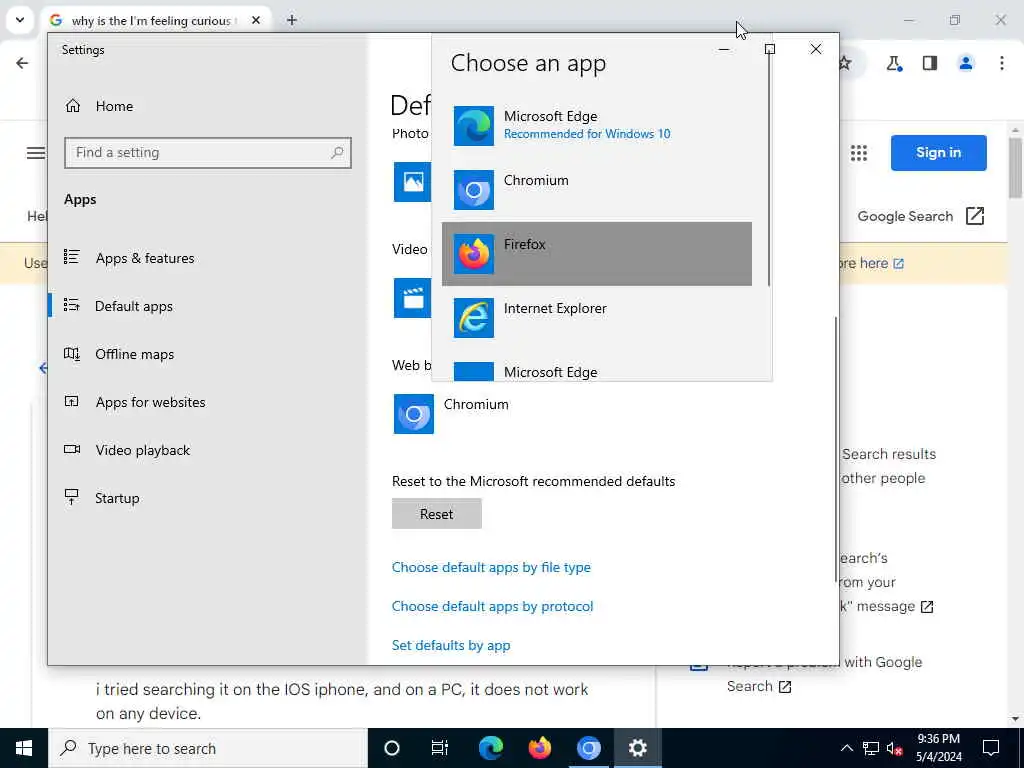Open Video playback settings
This screenshot has width=1024, height=768.
point(127,450)
